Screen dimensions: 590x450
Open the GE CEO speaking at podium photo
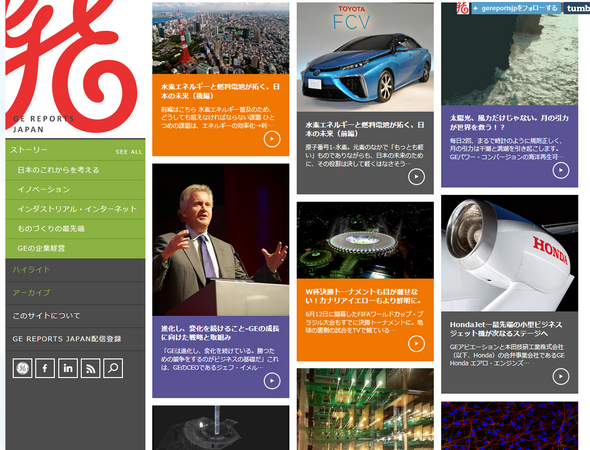click(221, 240)
